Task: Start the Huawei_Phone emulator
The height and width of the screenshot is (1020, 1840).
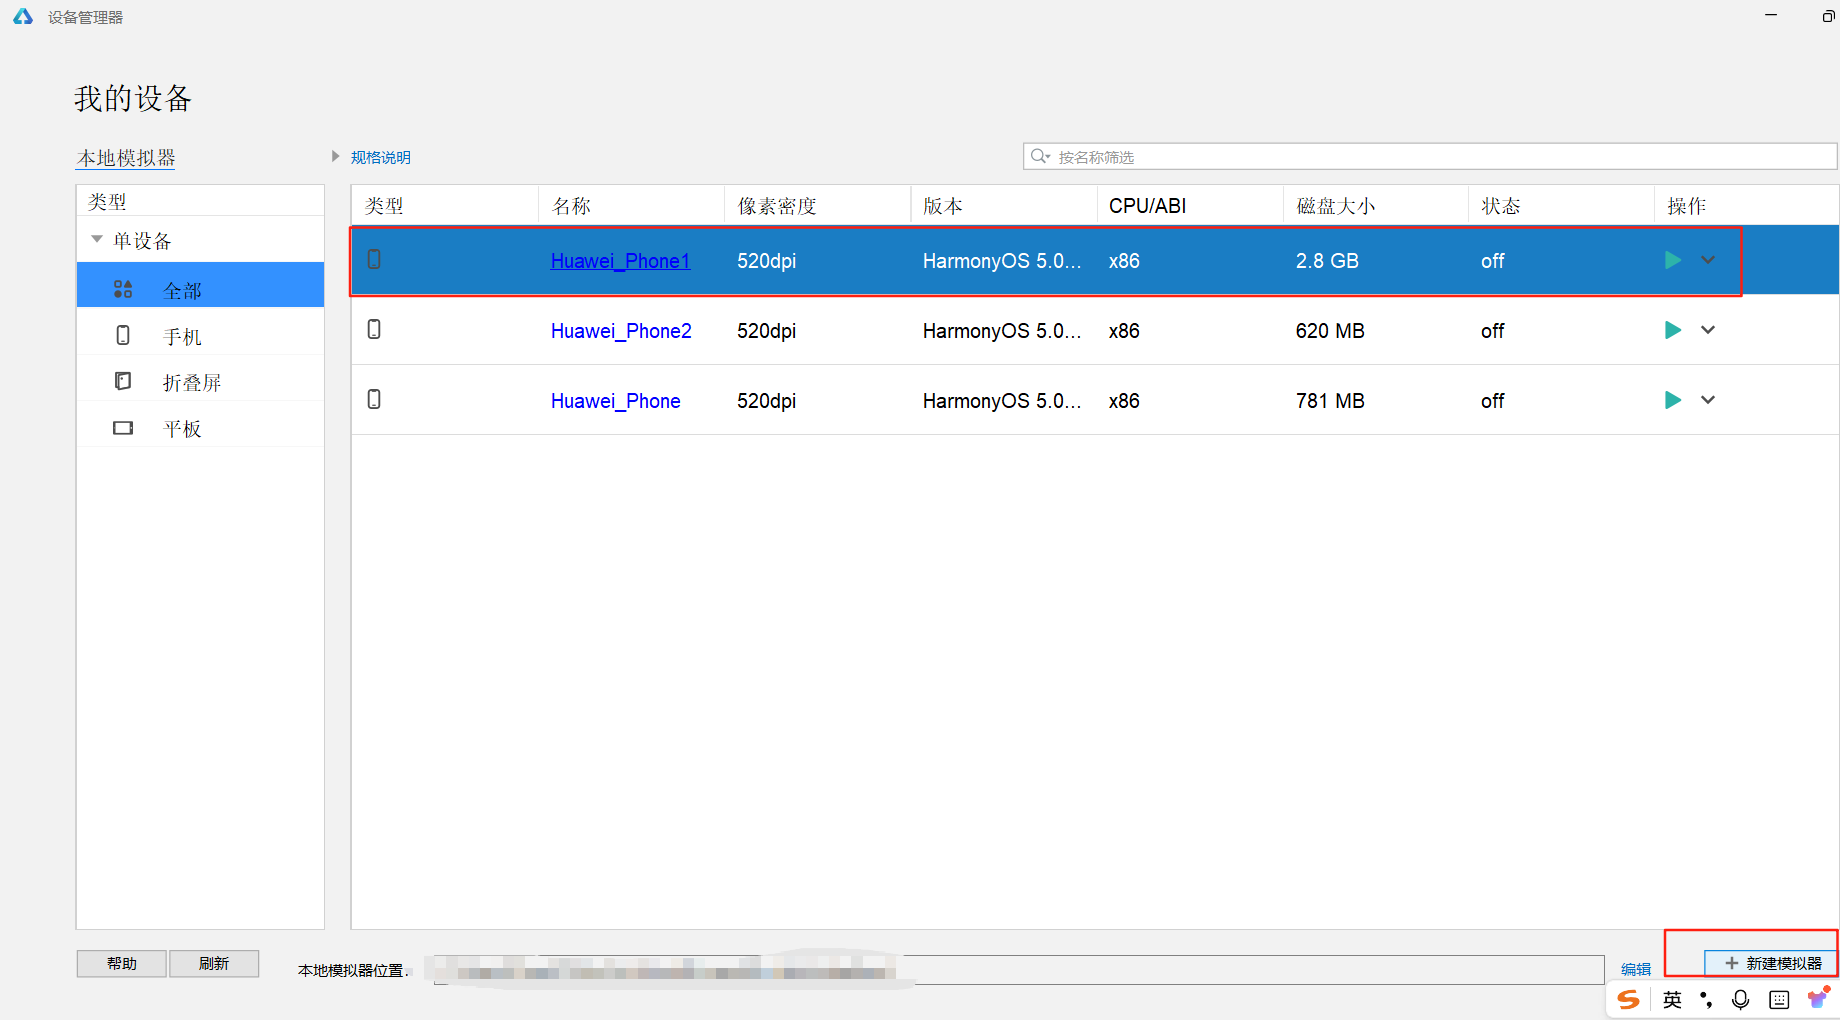Action: pyautogui.click(x=1672, y=400)
